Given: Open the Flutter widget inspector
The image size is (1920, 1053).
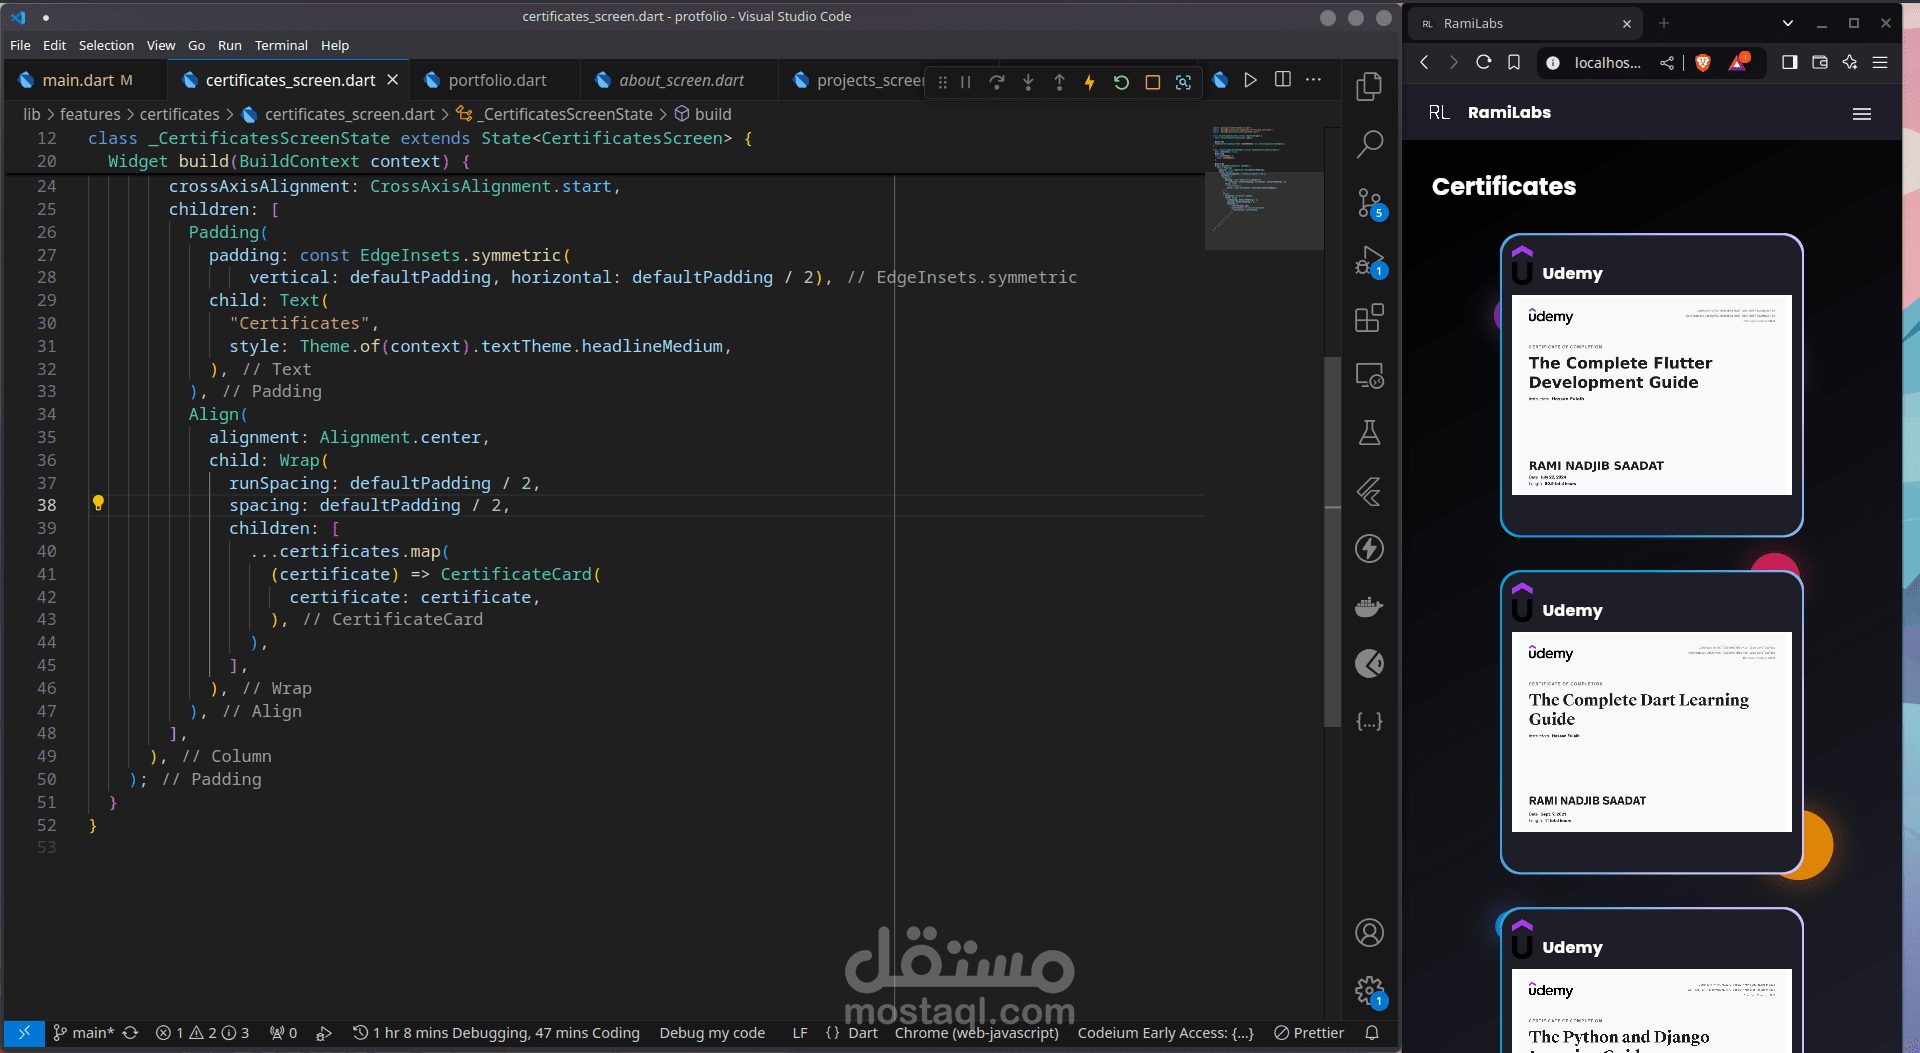Looking at the screenshot, I should (x=1183, y=82).
